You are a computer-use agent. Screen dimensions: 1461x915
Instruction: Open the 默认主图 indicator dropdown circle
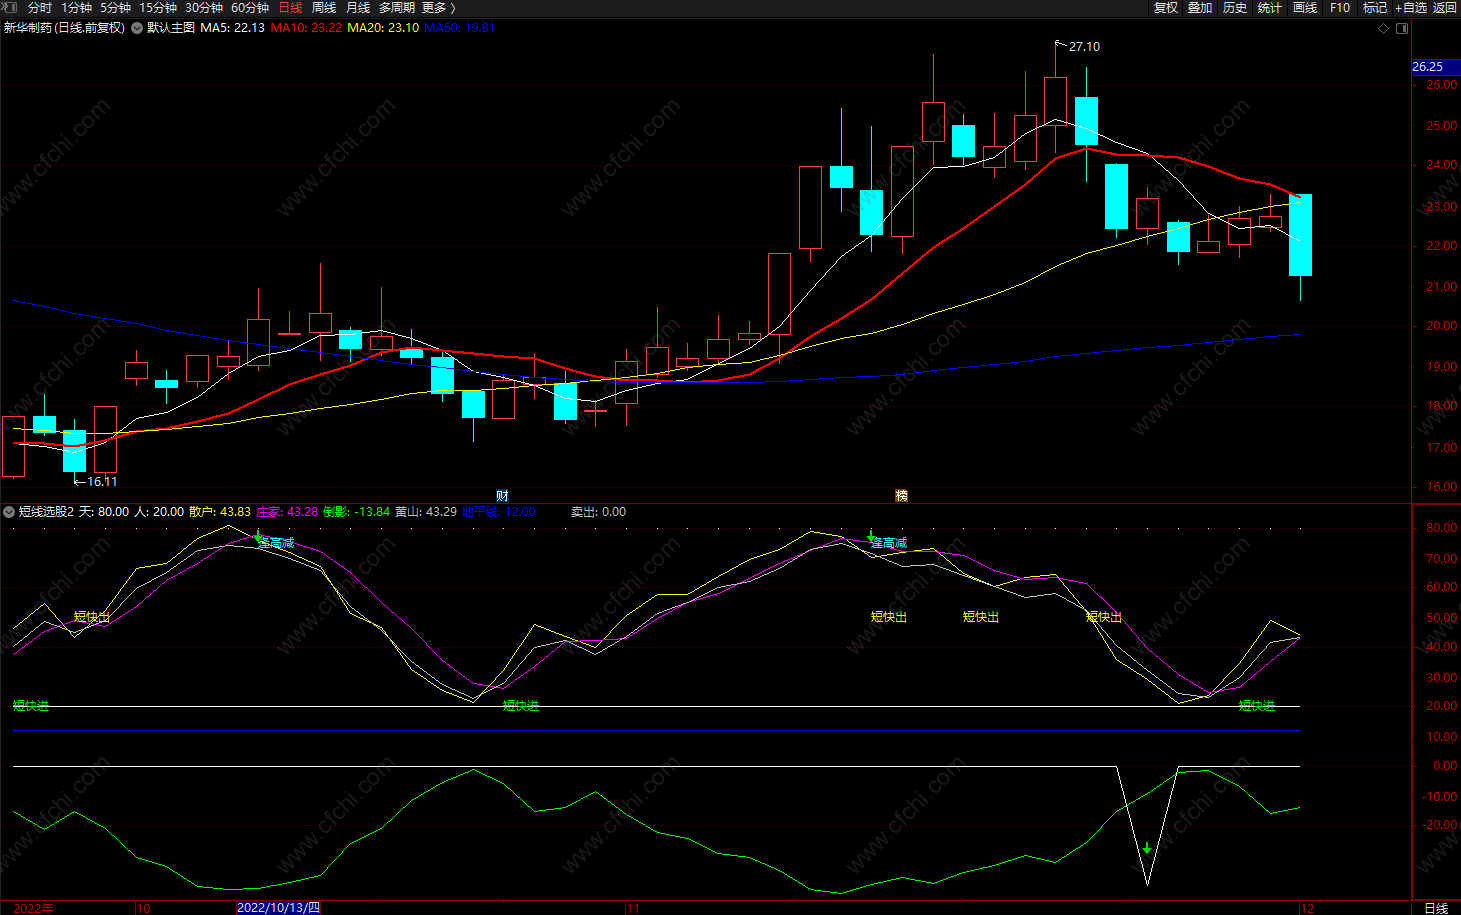(137, 28)
